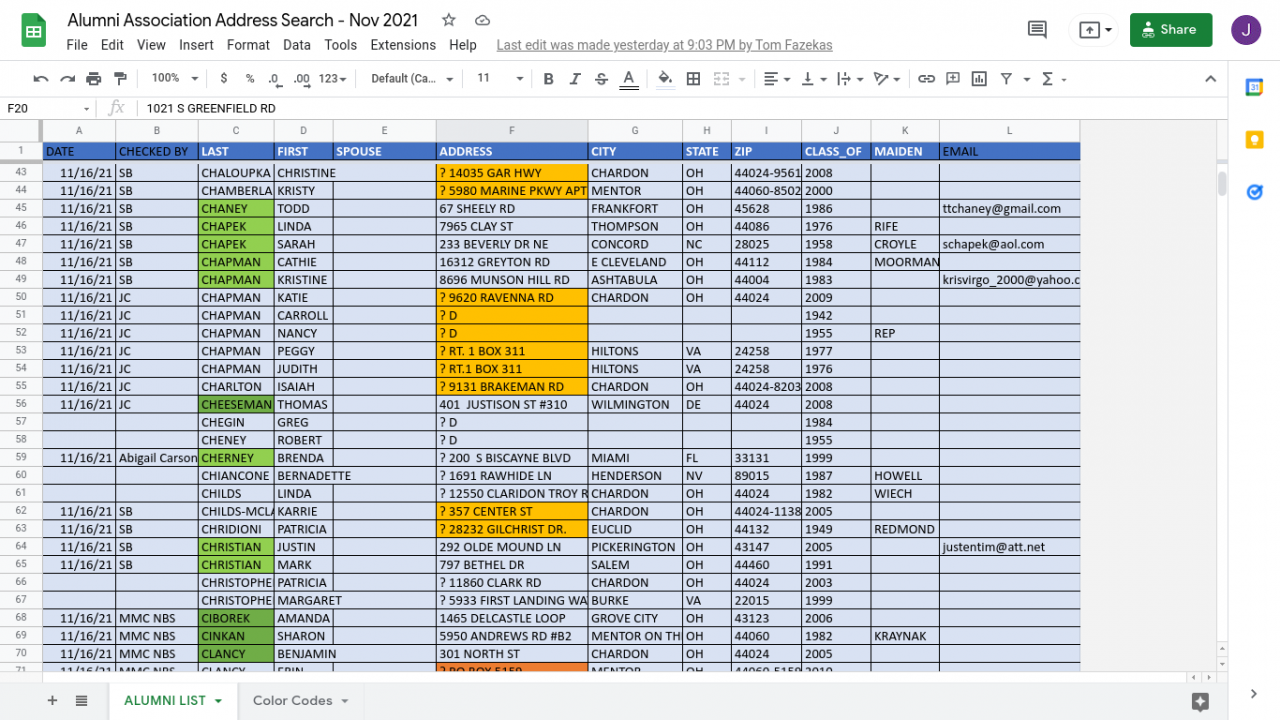This screenshot has width=1280, height=720.
Task: Check the cloud save status icon
Action: tap(482, 20)
